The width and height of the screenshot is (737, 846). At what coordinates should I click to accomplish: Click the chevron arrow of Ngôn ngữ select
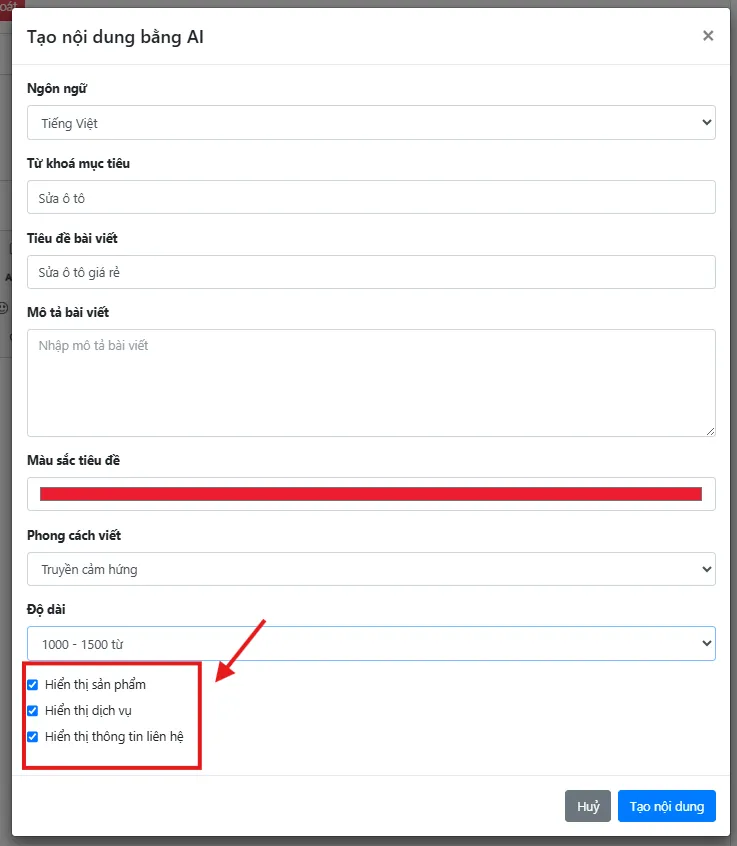[706, 122]
